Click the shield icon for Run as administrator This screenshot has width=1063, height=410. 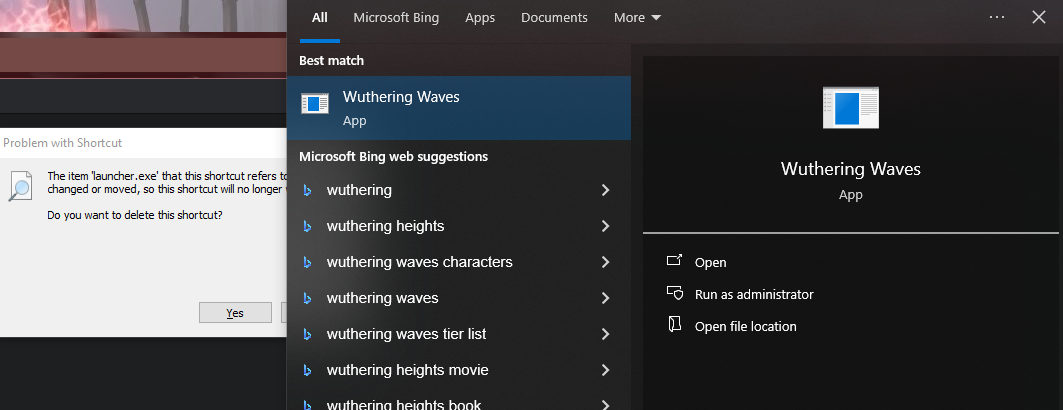[x=674, y=293]
